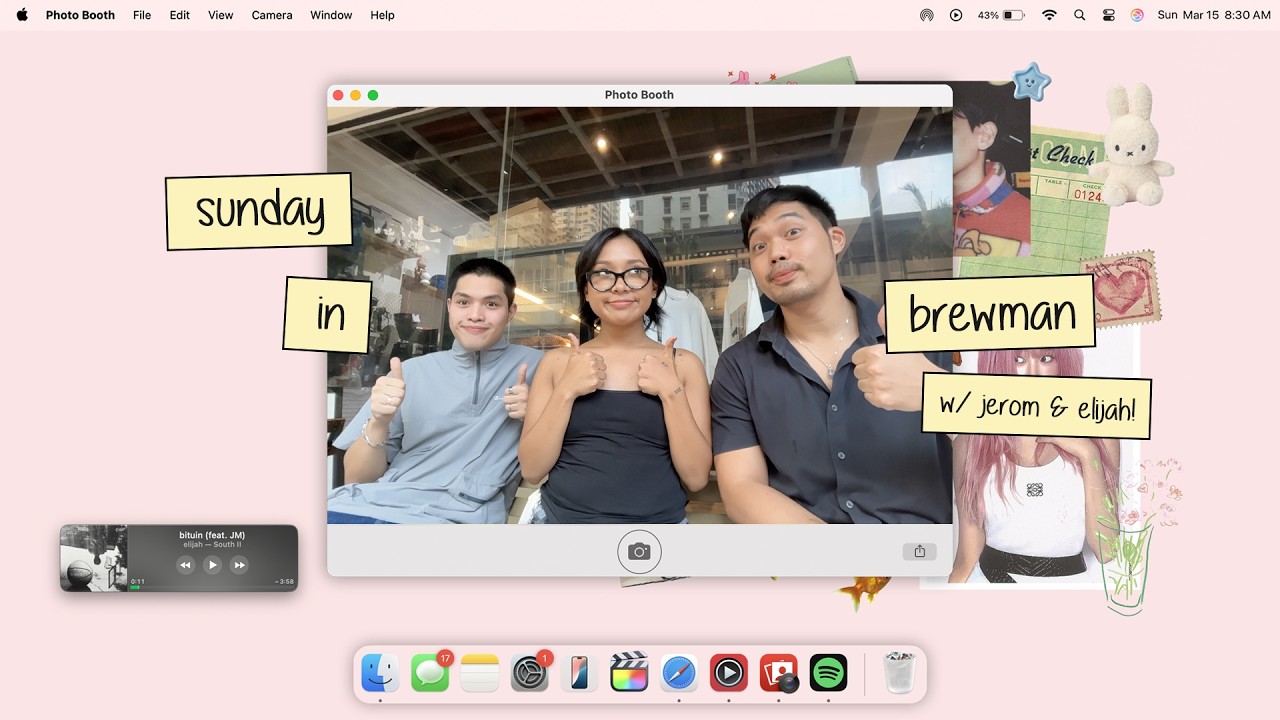Click the Now Playing menu bar icon
Viewport: 1280px width, 720px height.
[956, 15]
